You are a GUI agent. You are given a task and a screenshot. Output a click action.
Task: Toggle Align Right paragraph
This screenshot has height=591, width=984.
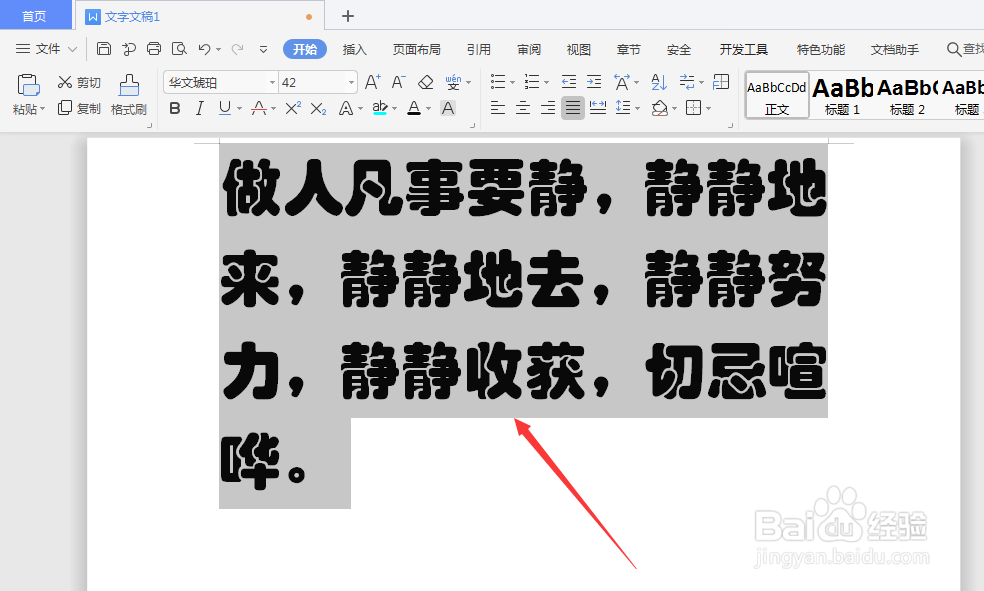point(548,108)
